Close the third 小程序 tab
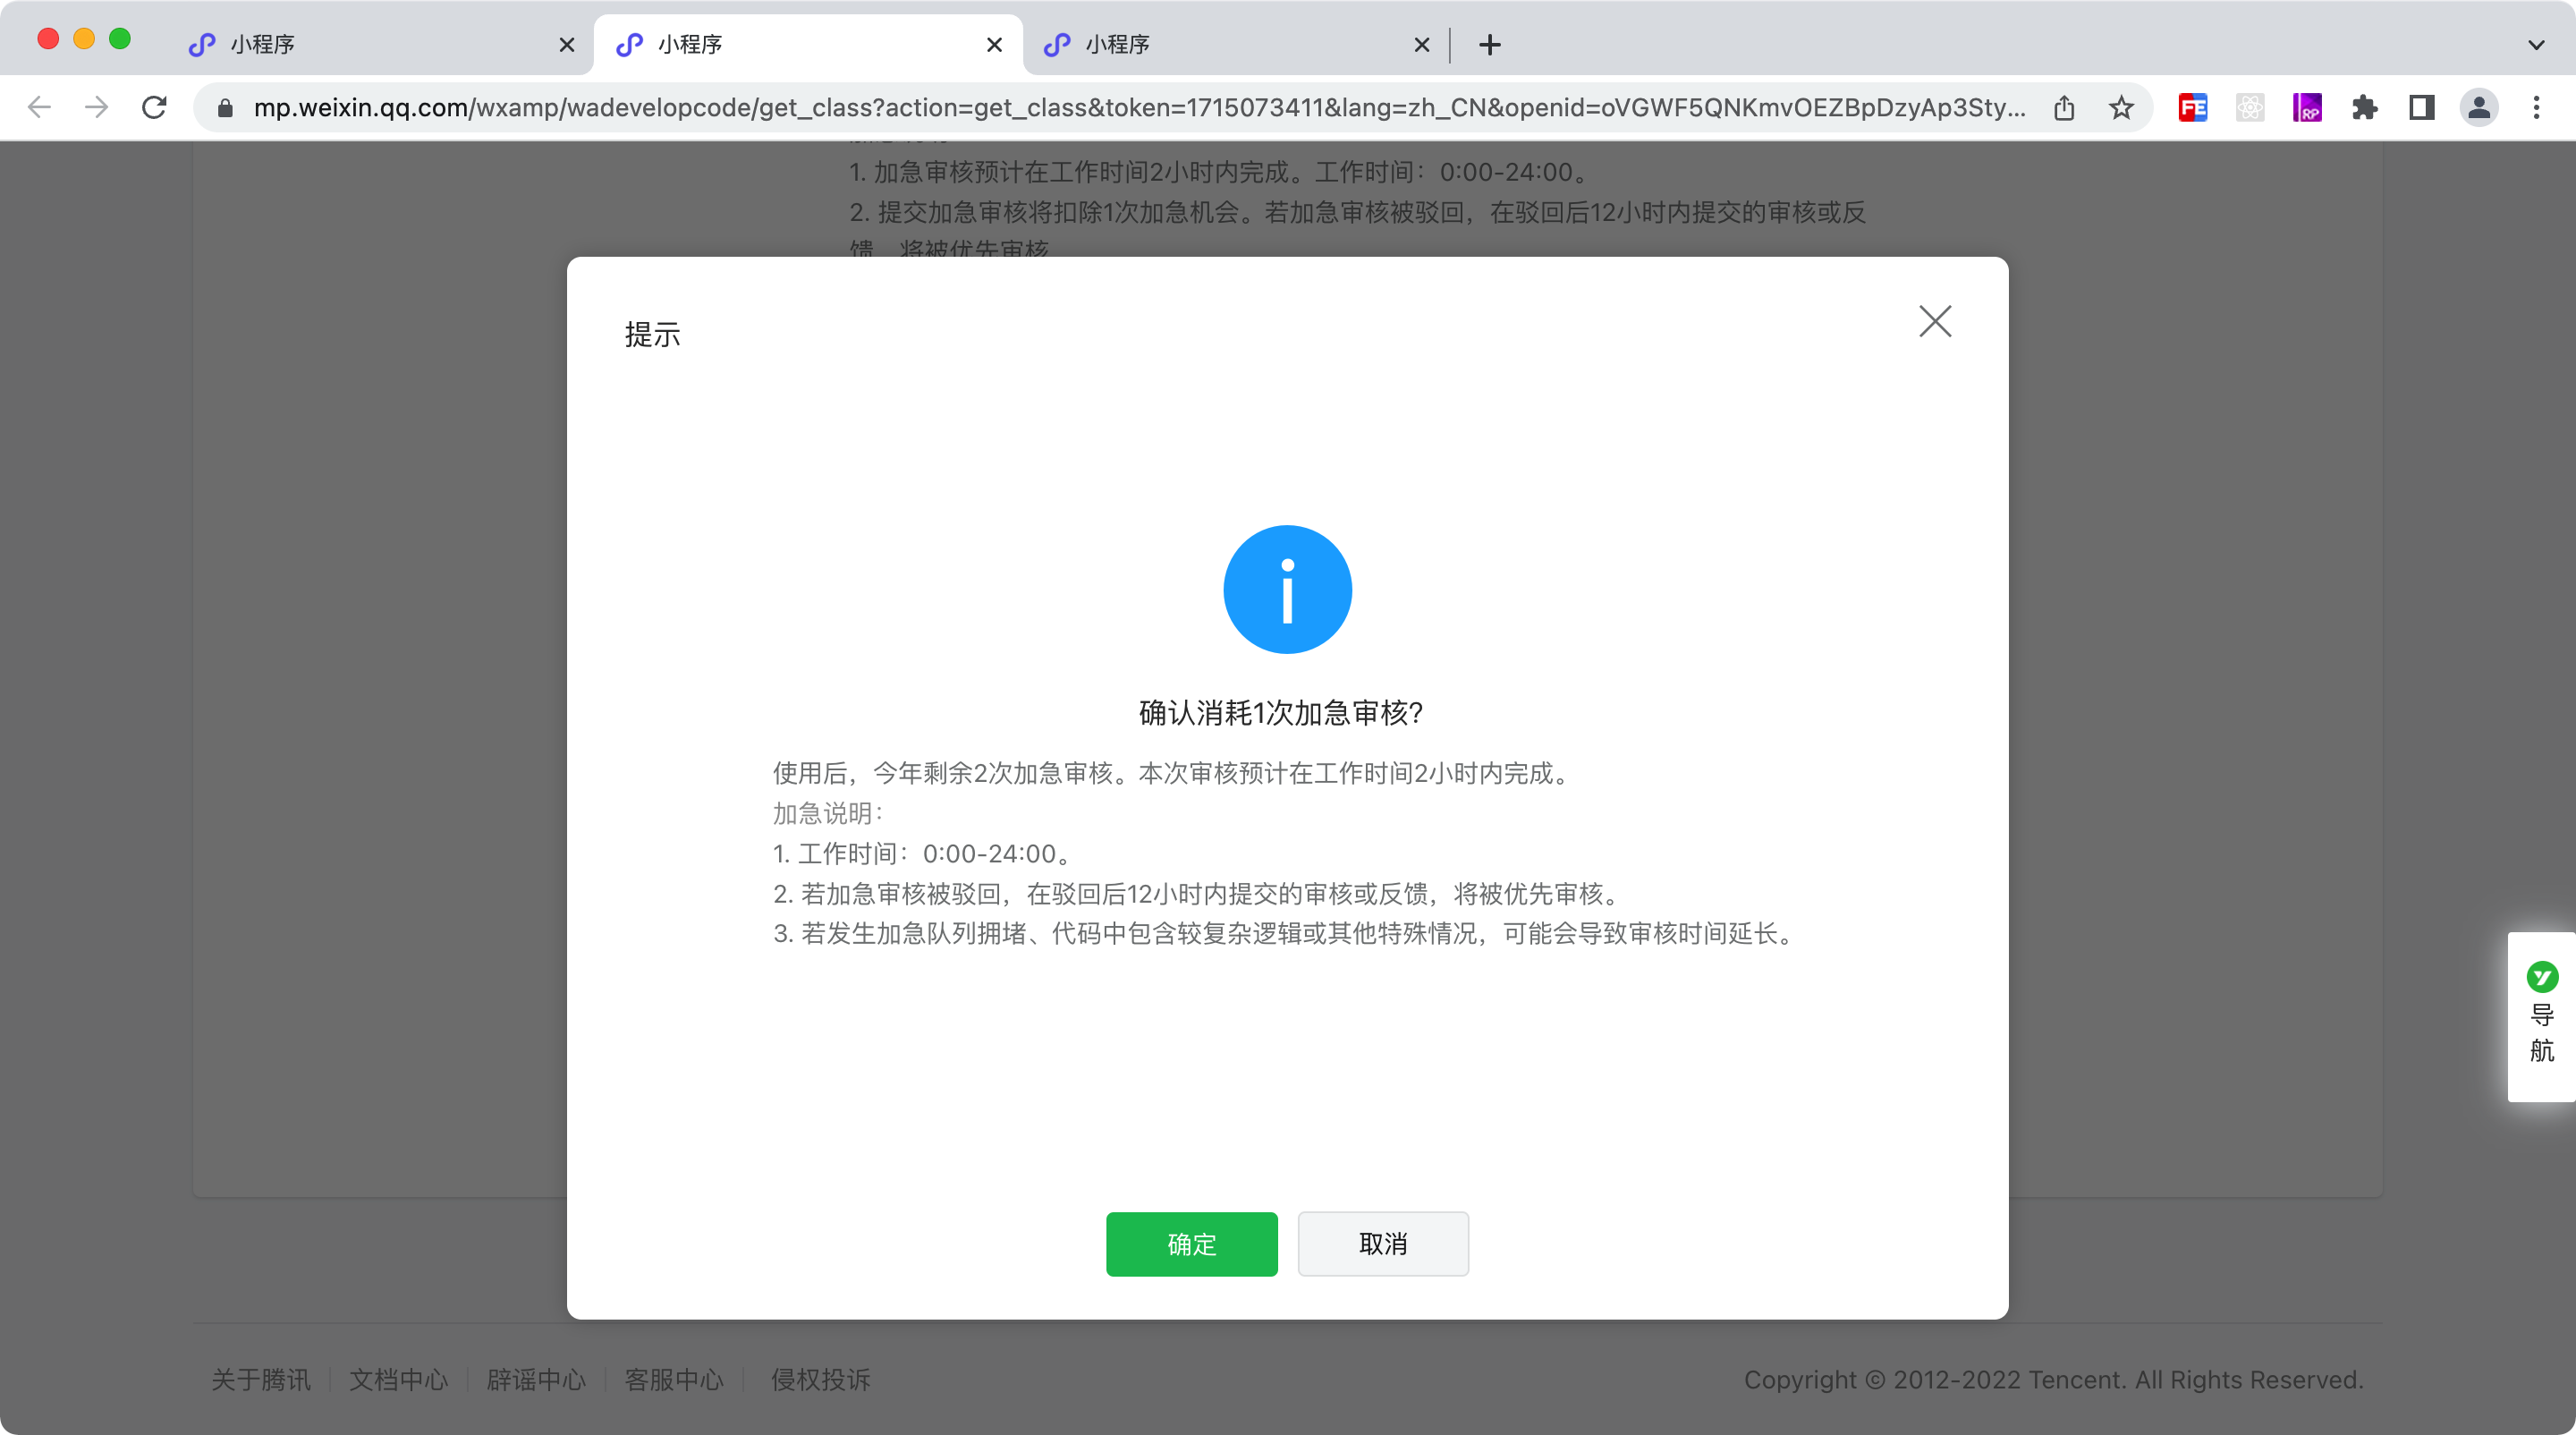 pyautogui.click(x=1421, y=44)
